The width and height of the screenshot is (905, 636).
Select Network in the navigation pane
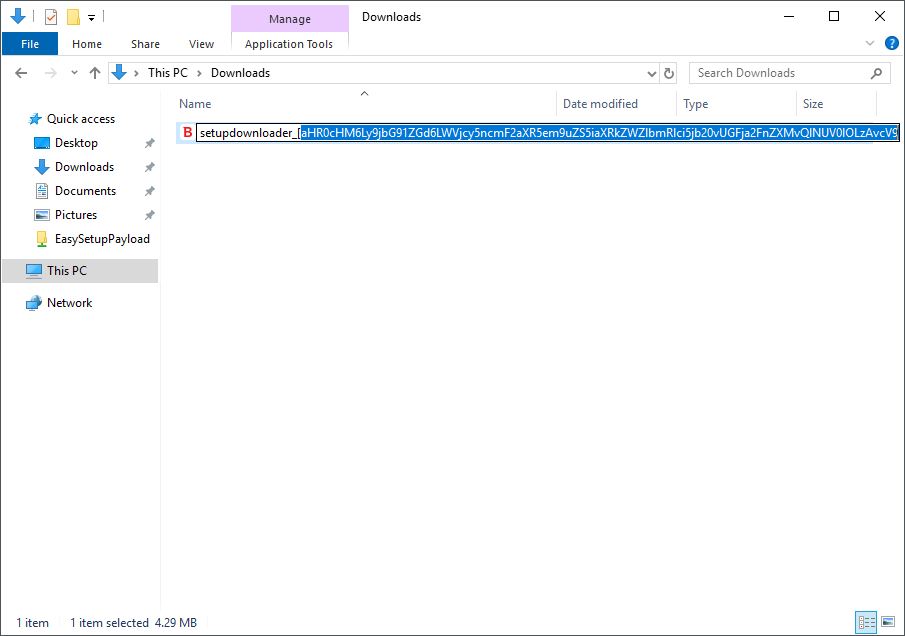(x=68, y=302)
